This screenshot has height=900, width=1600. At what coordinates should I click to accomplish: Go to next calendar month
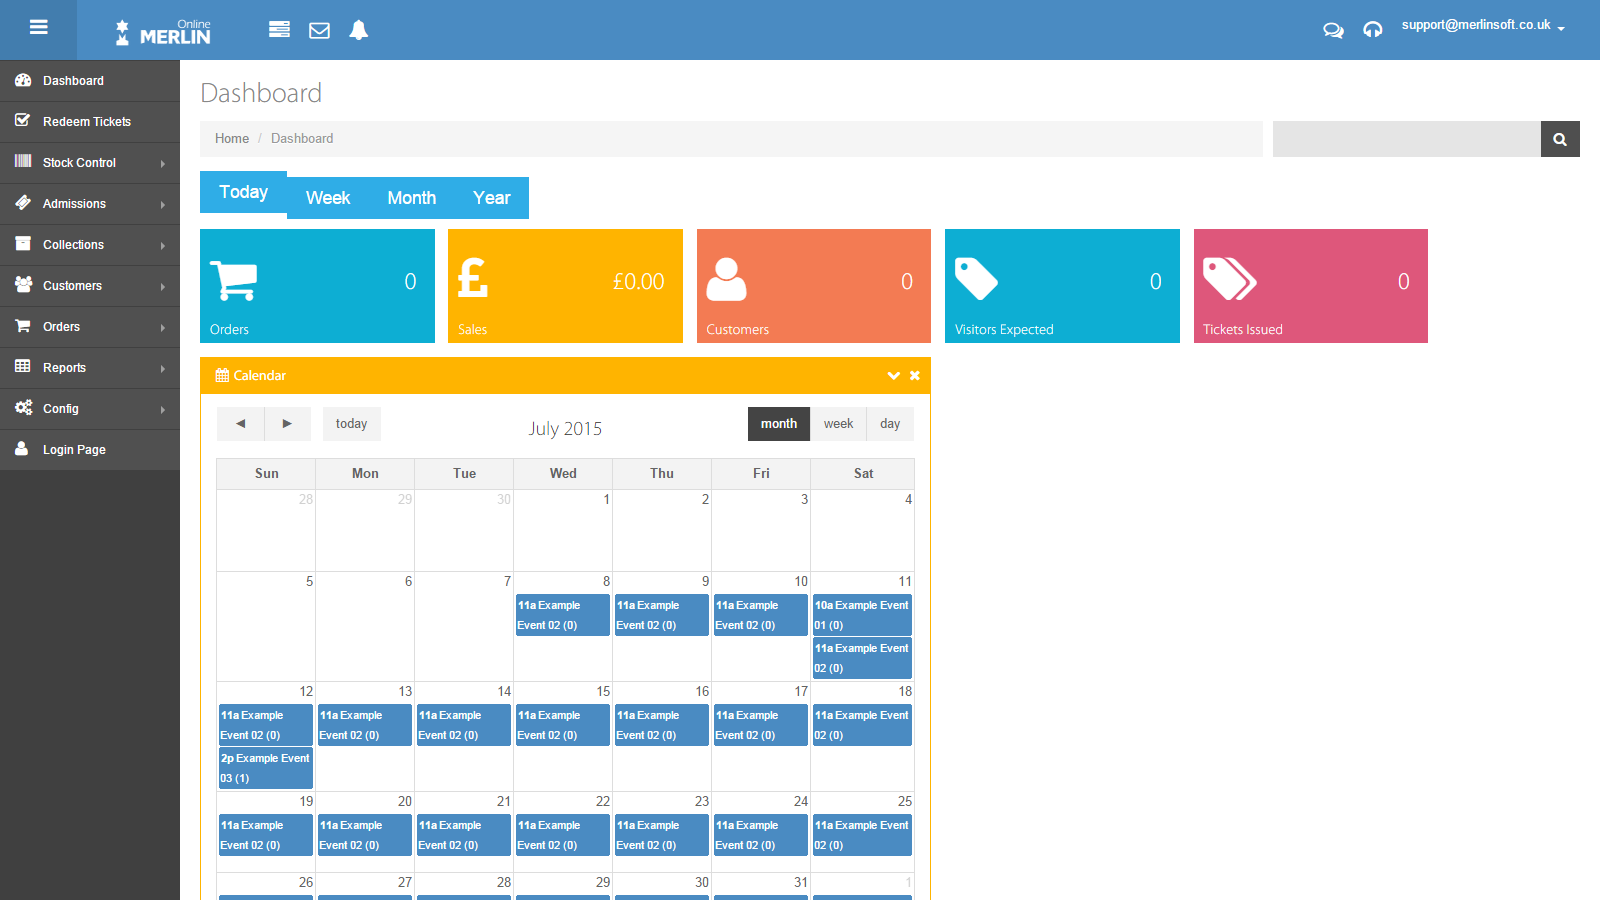[287, 424]
